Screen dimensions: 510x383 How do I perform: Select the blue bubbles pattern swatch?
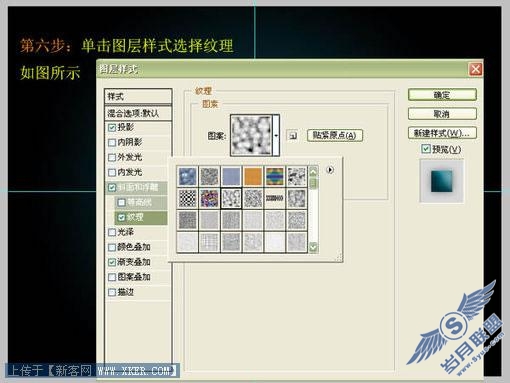pos(188,176)
